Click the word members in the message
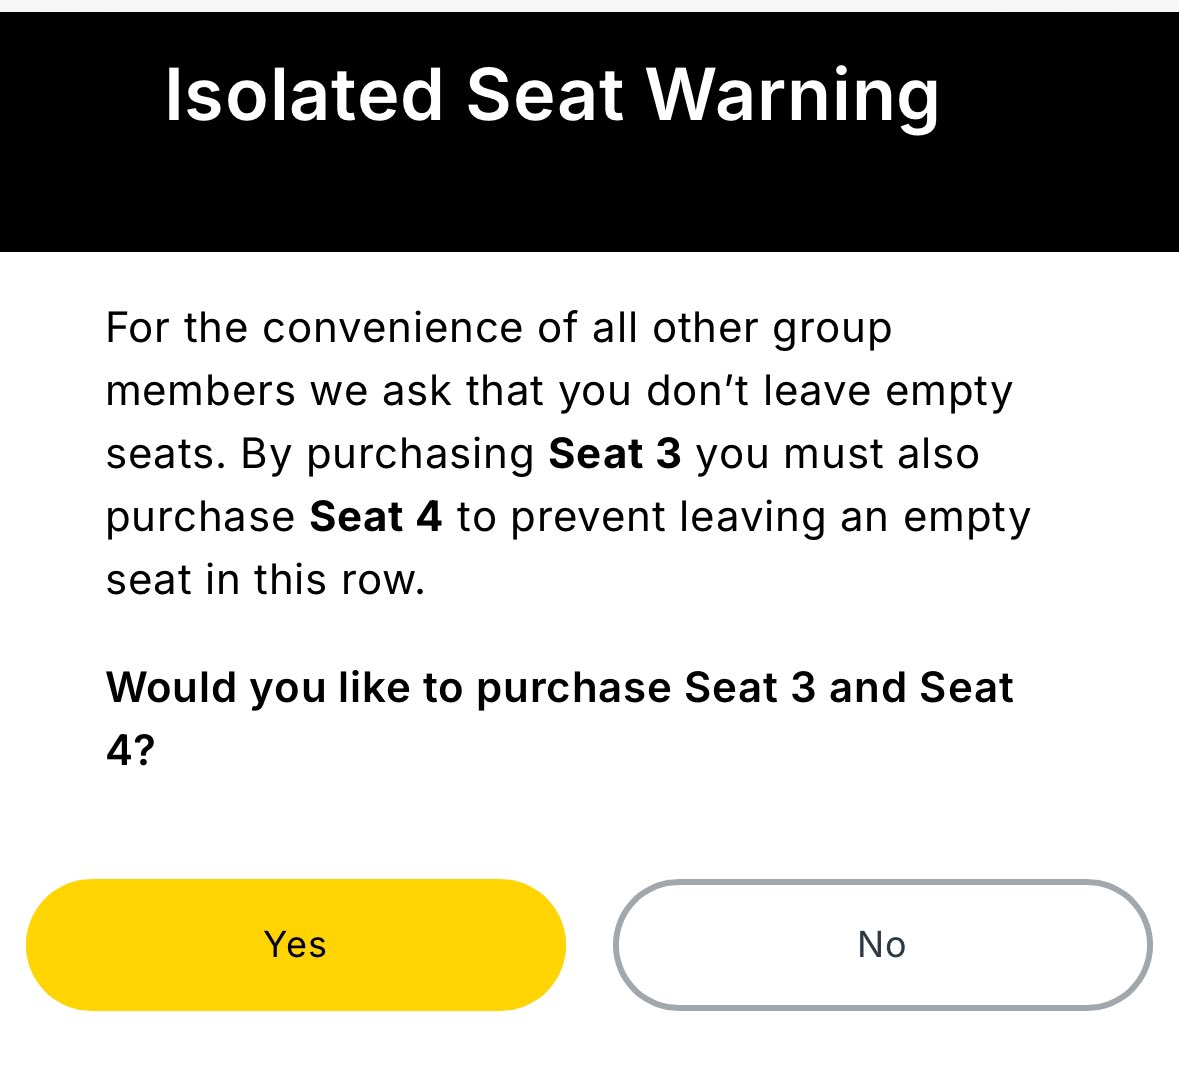The width and height of the screenshot is (1179, 1069). coord(201,392)
